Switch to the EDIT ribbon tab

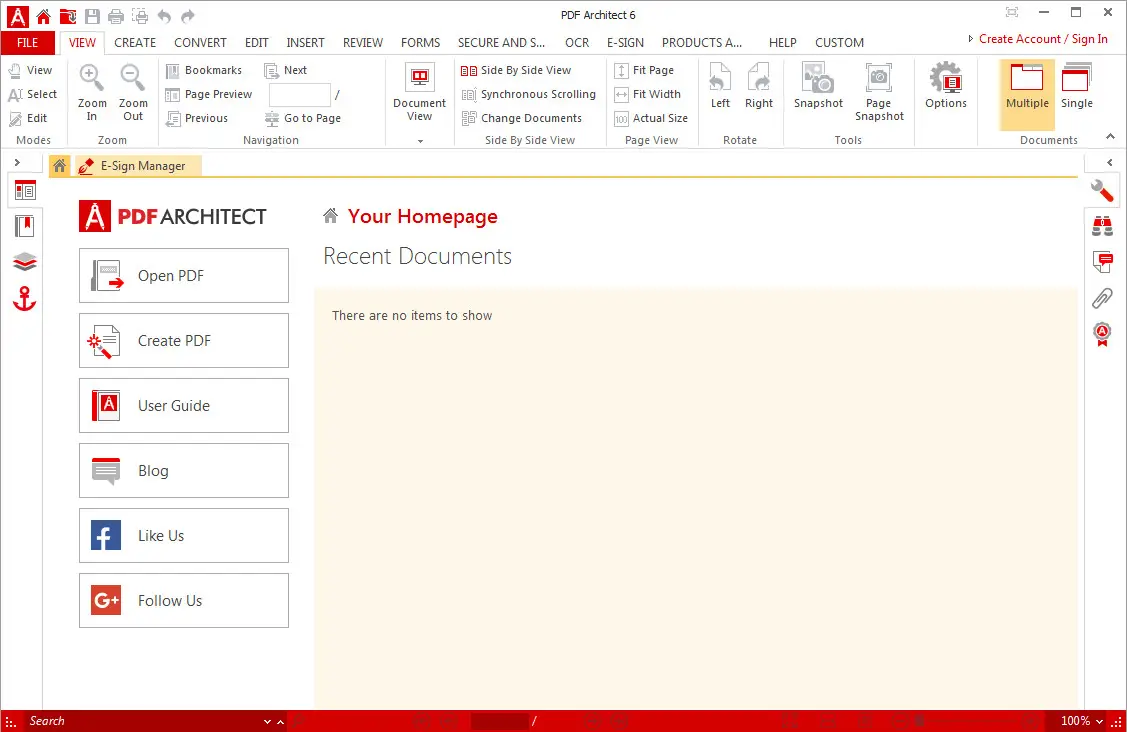(257, 42)
